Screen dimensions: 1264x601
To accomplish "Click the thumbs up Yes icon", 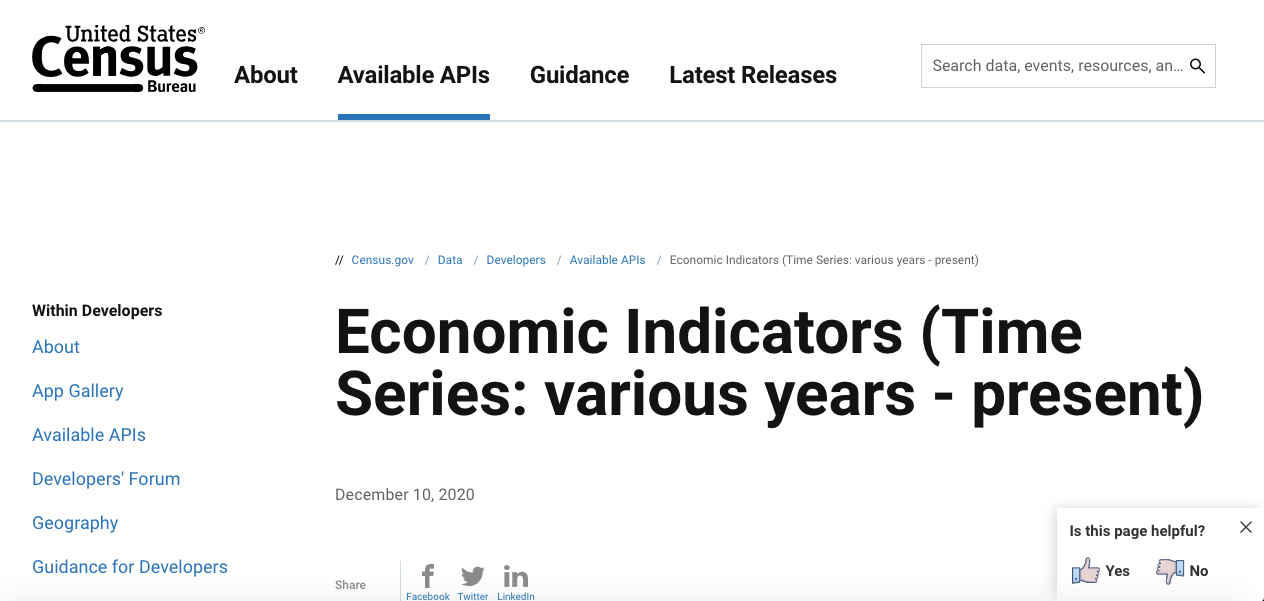I will pos(1086,571).
